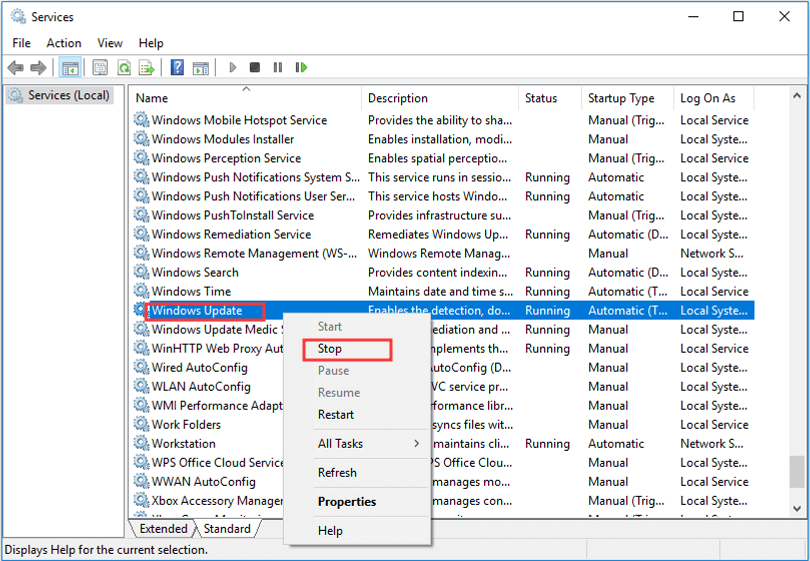Select Windows Remediation Service row

443,235
